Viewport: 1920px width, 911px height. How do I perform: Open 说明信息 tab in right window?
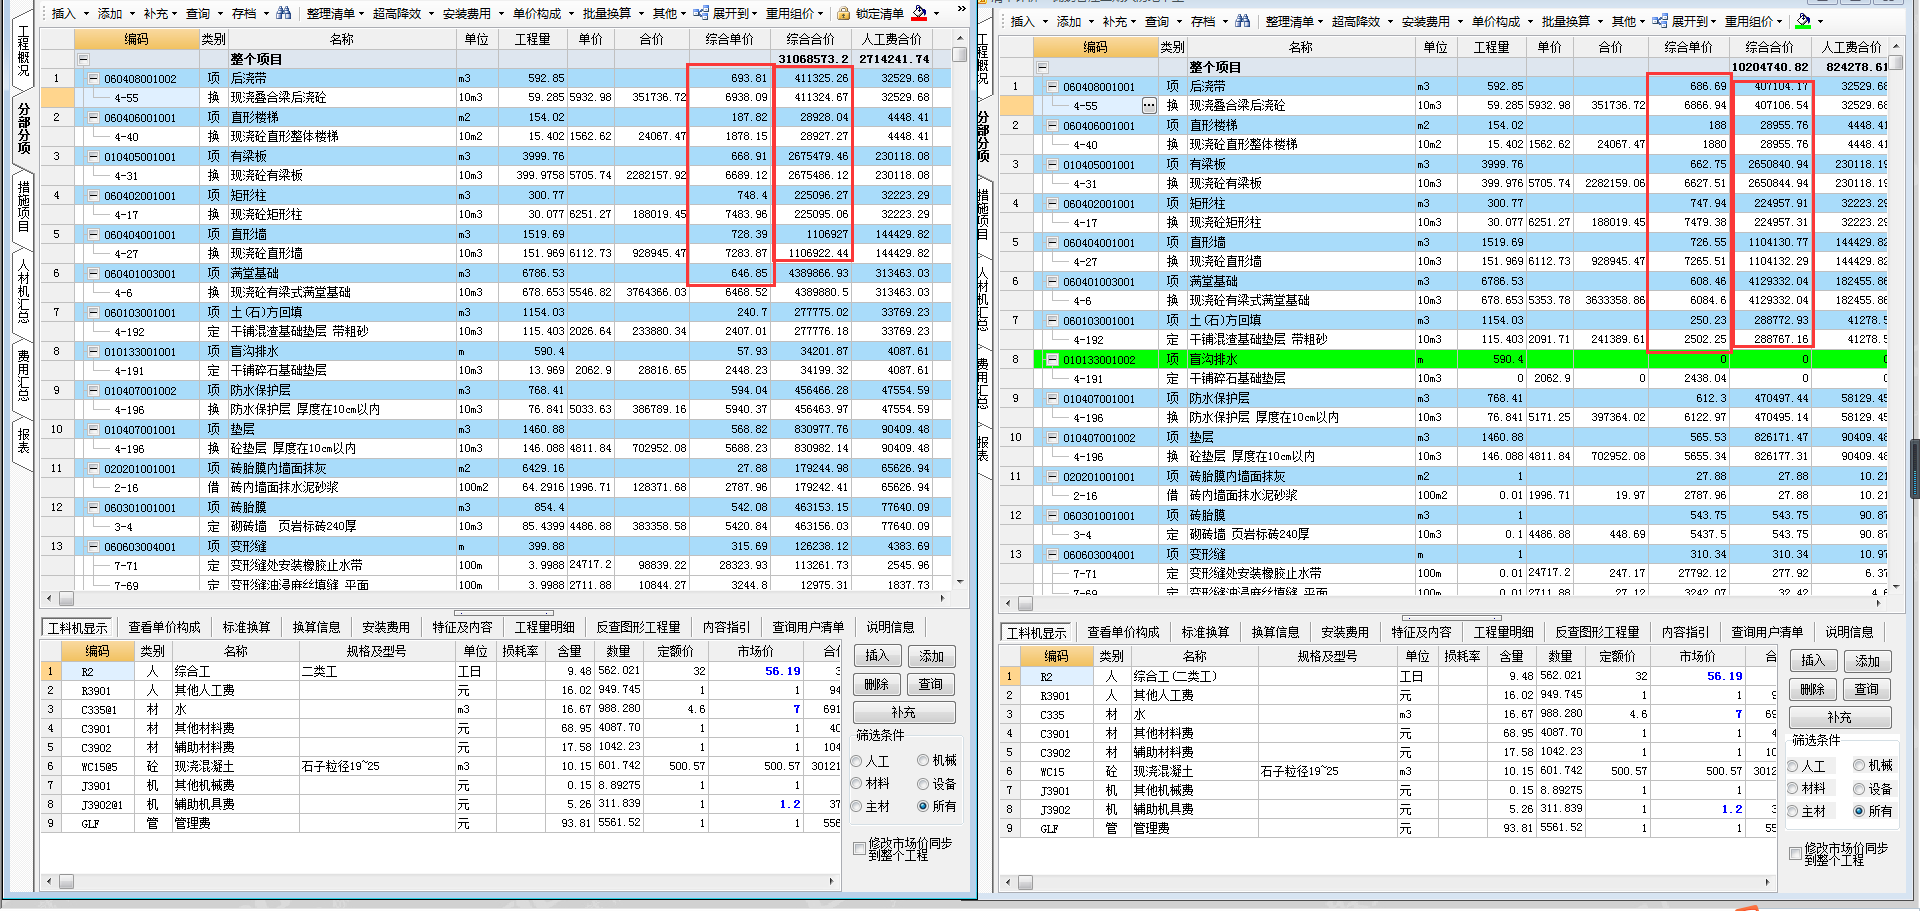[x=1849, y=632]
